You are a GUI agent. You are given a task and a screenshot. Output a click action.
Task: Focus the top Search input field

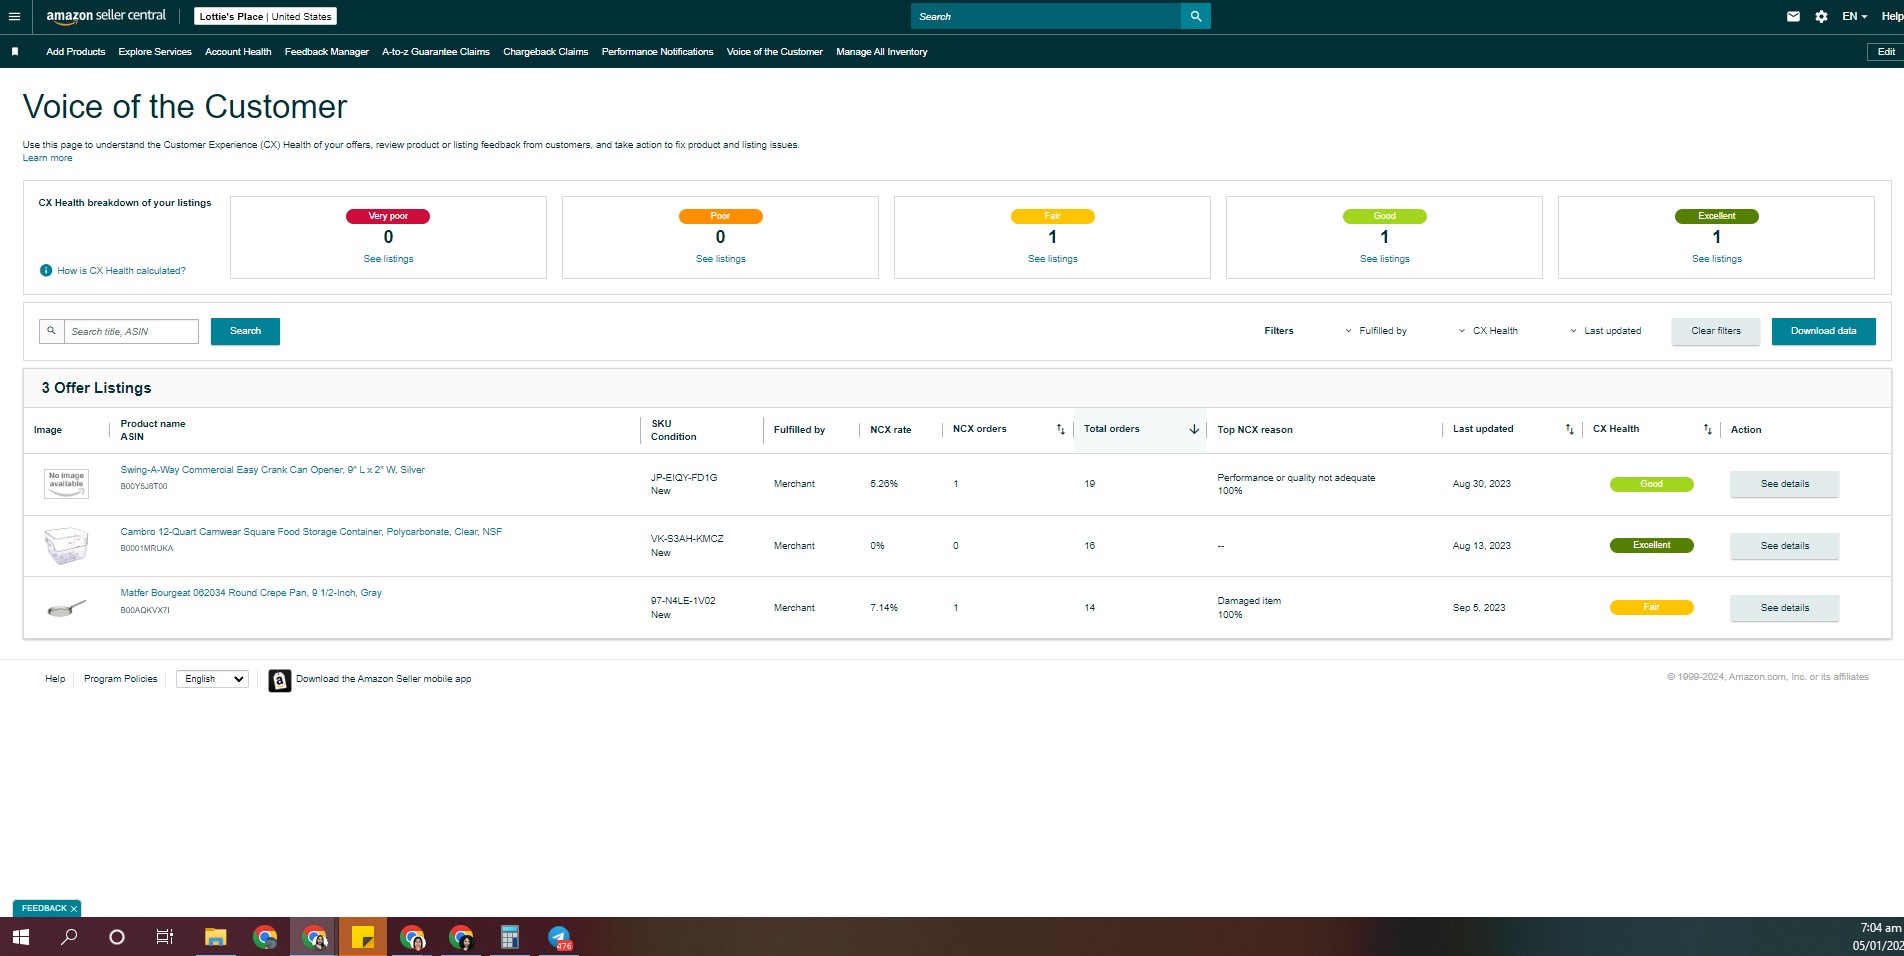1046,16
